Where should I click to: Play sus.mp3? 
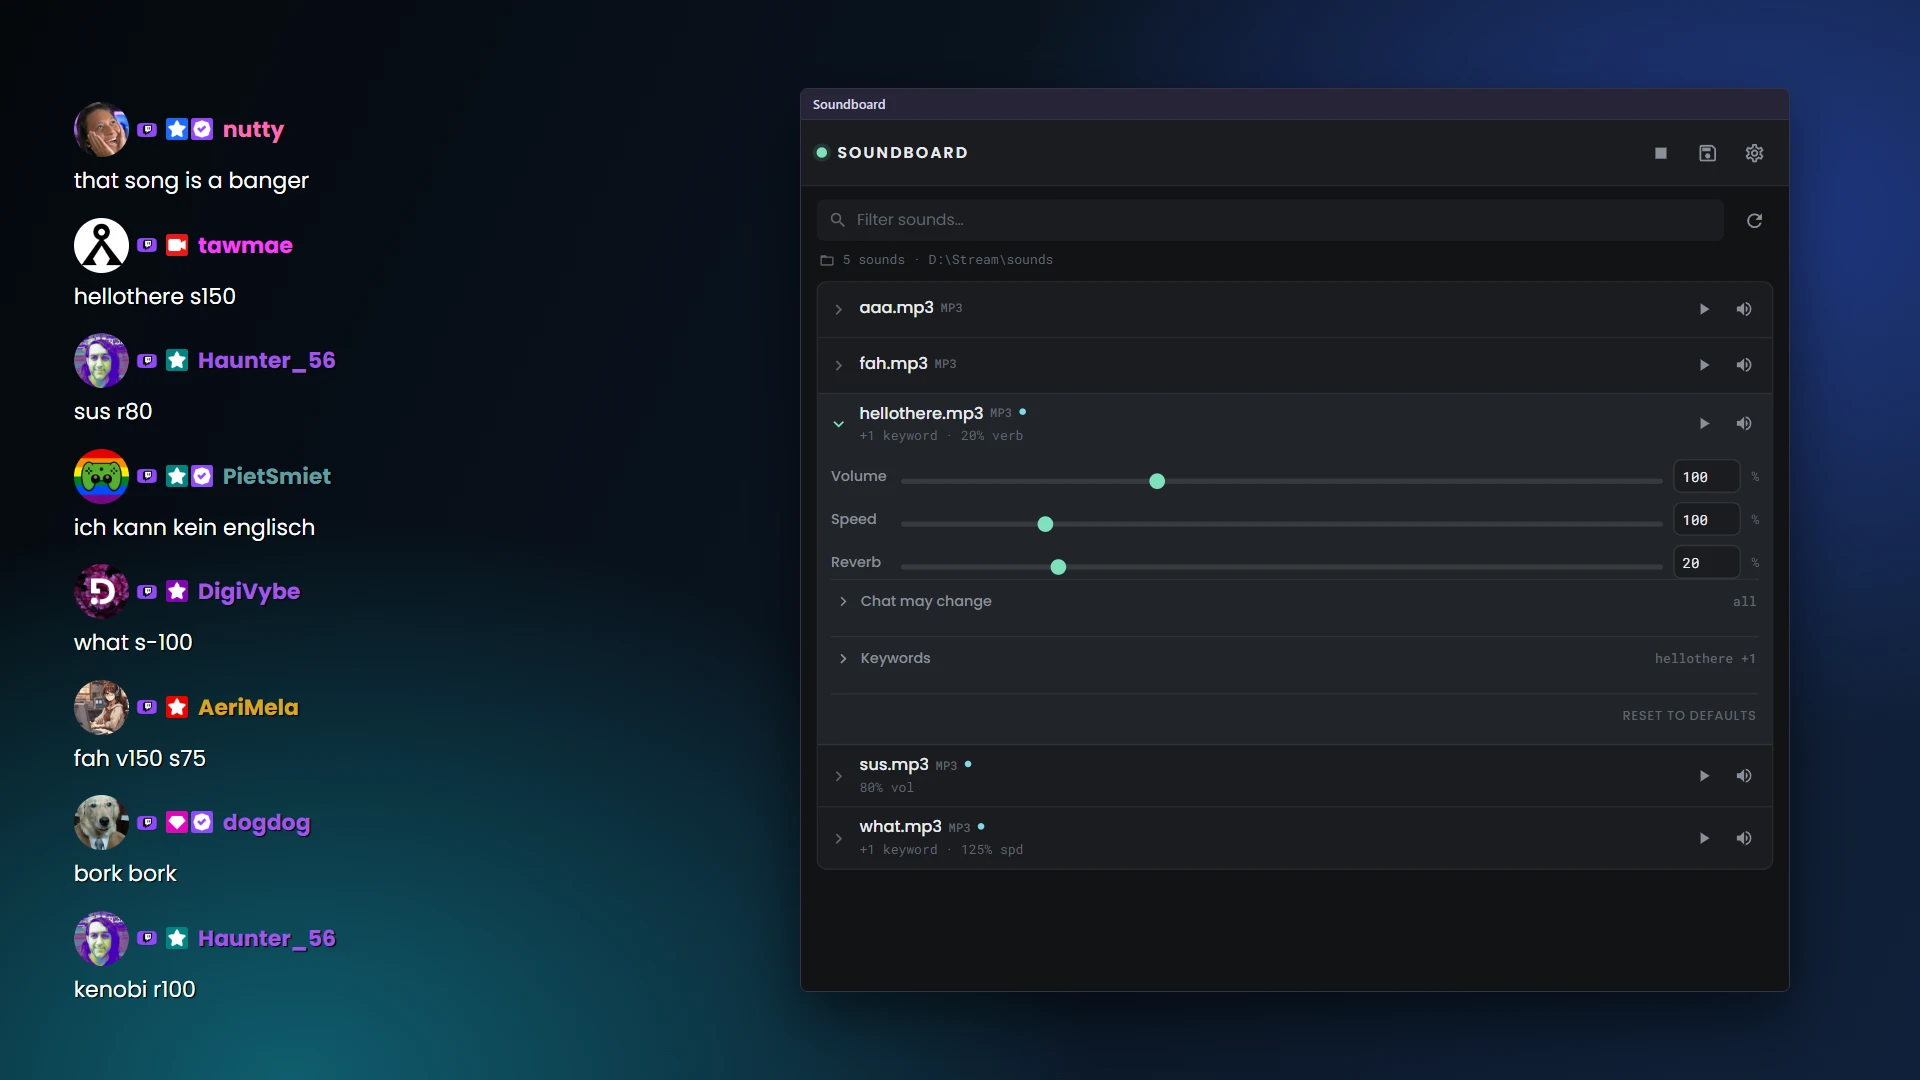pyautogui.click(x=1704, y=776)
